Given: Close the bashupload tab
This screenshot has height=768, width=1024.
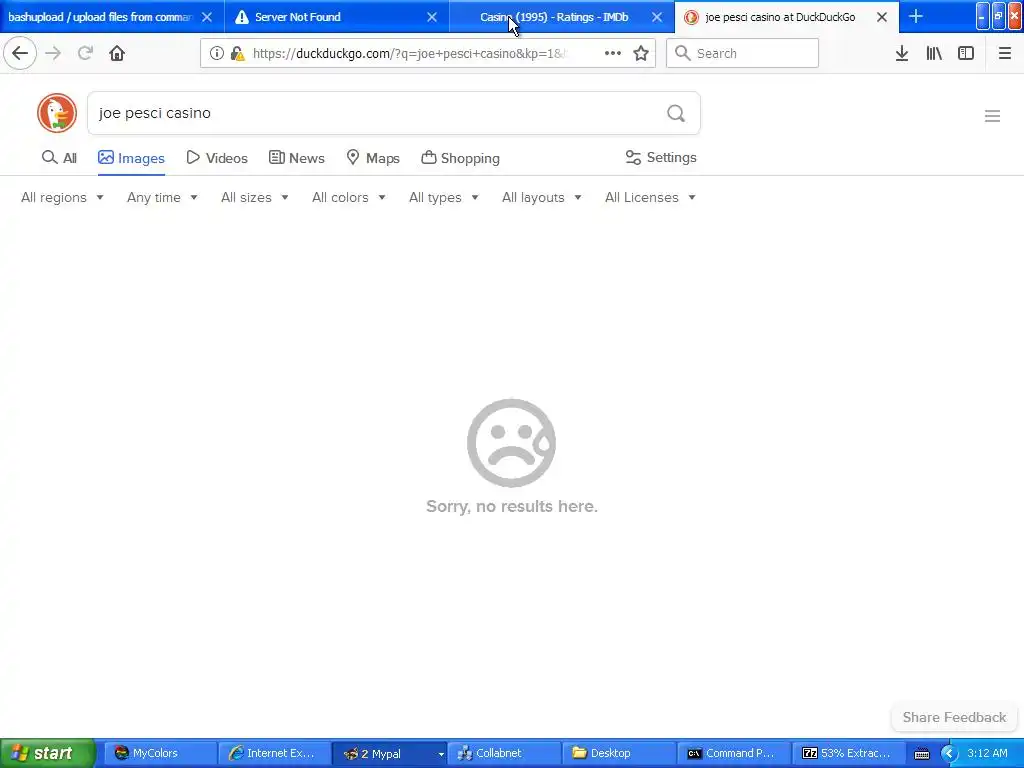Looking at the screenshot, I should tap(206, 18).
